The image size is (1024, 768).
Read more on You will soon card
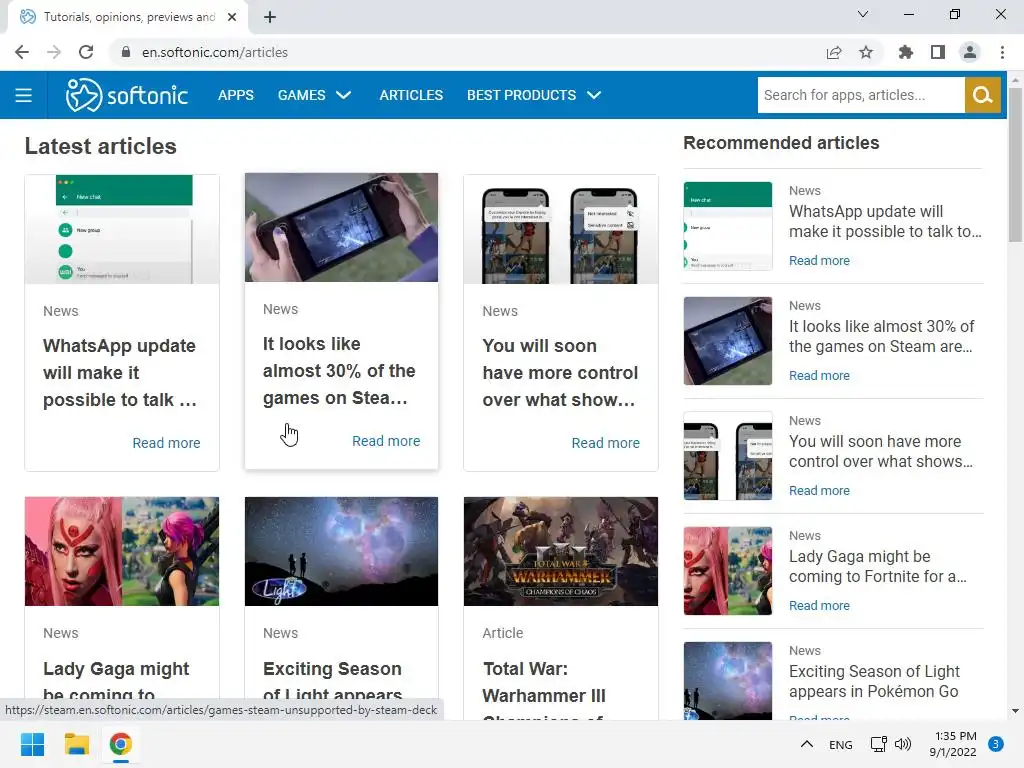click(x=605, y=443)
